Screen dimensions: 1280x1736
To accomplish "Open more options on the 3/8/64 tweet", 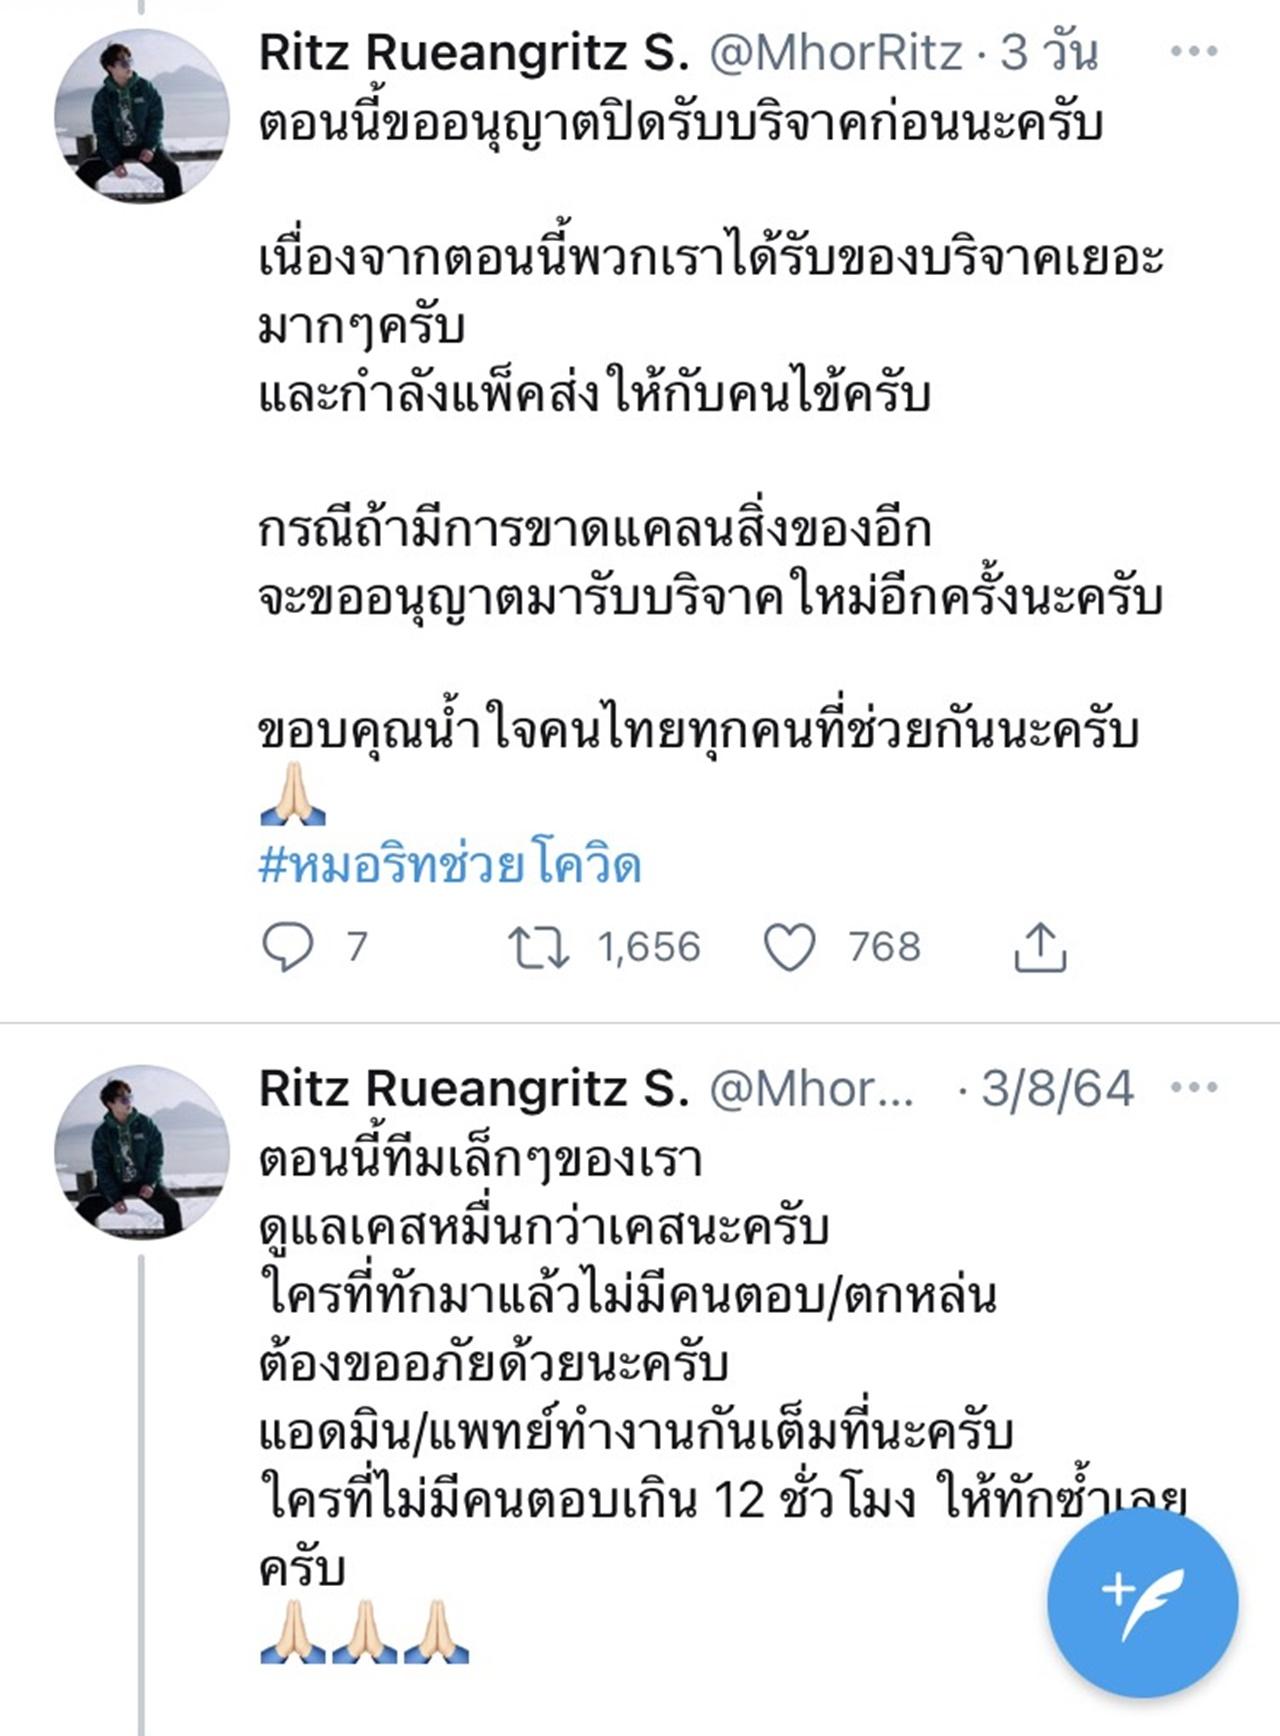I will coord(1194,1087).
